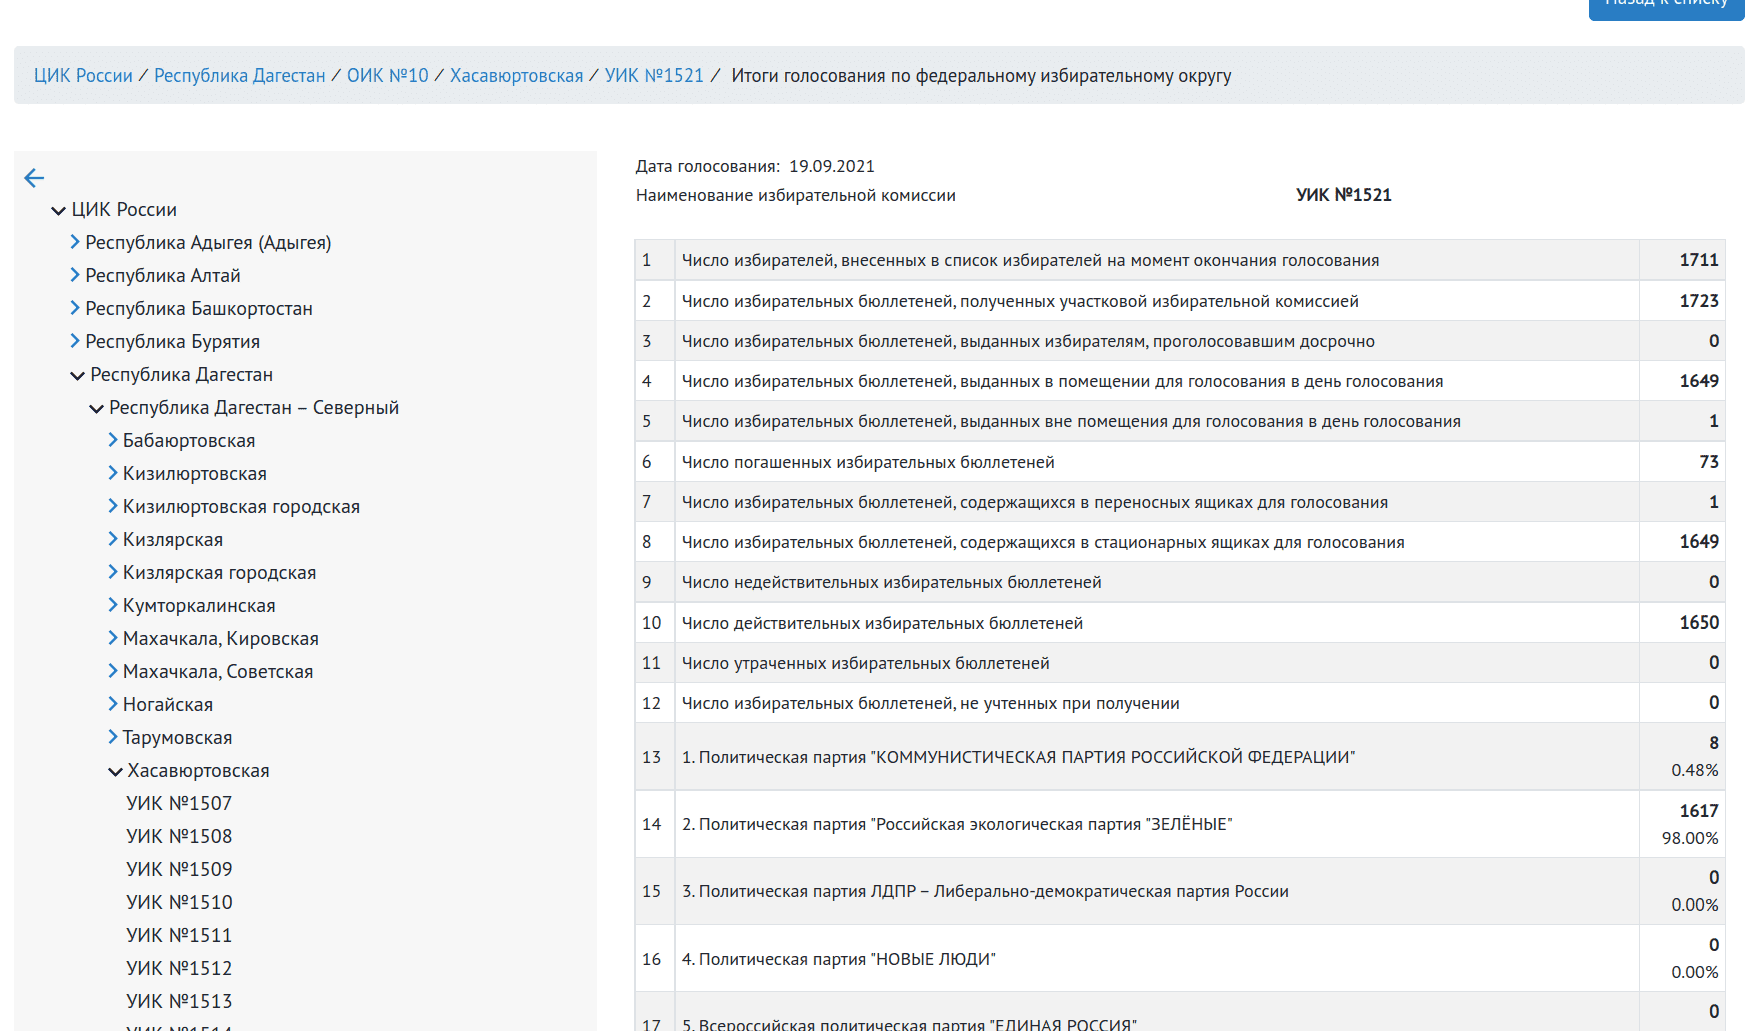Open ЦИК России breadcrumb link
The image size is (1760, 1031).
click(83, 76)
